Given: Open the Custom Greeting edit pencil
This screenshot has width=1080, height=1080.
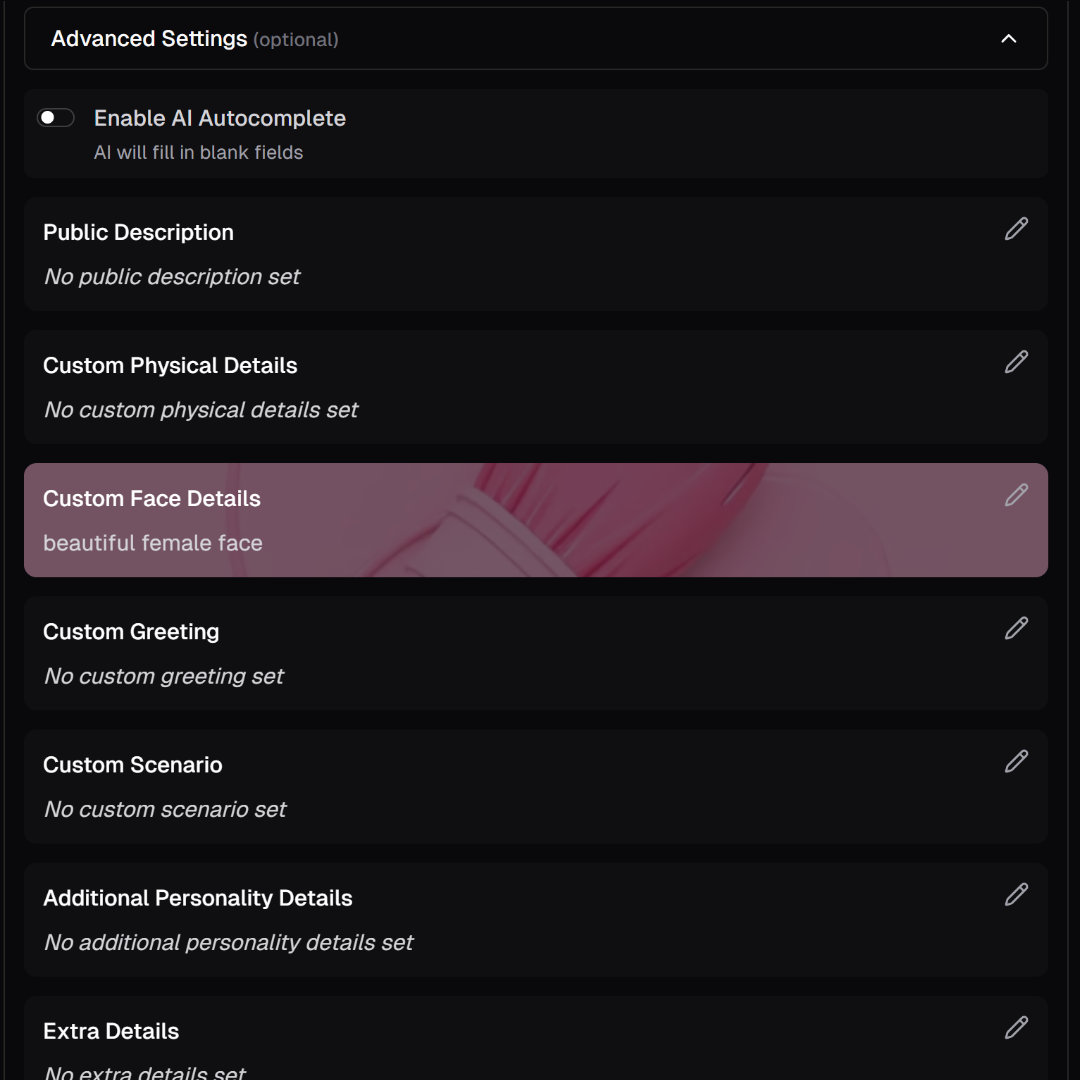Looking at the screenshot, I should coord(1016,627).
